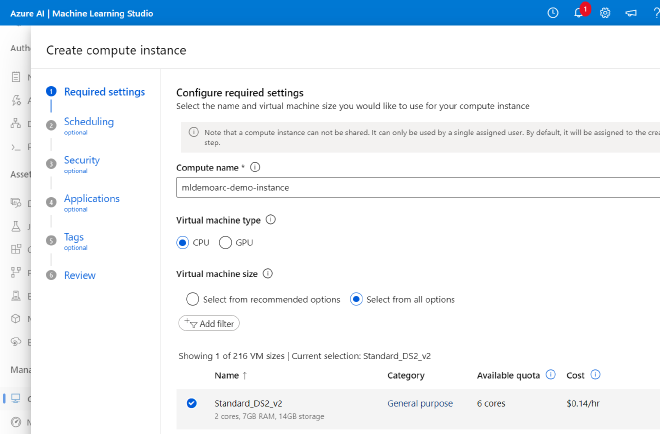Click the Virtual machine type info icon

coord(271,220)
